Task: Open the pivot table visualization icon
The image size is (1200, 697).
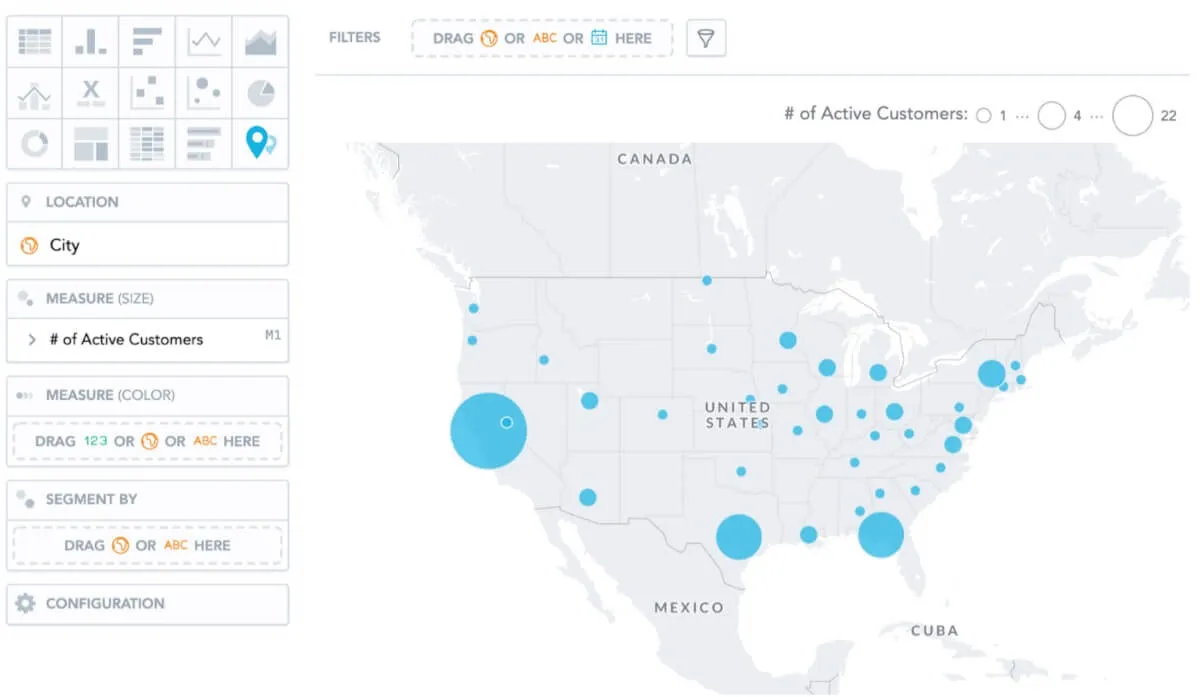Action: [x=147, y=143]
